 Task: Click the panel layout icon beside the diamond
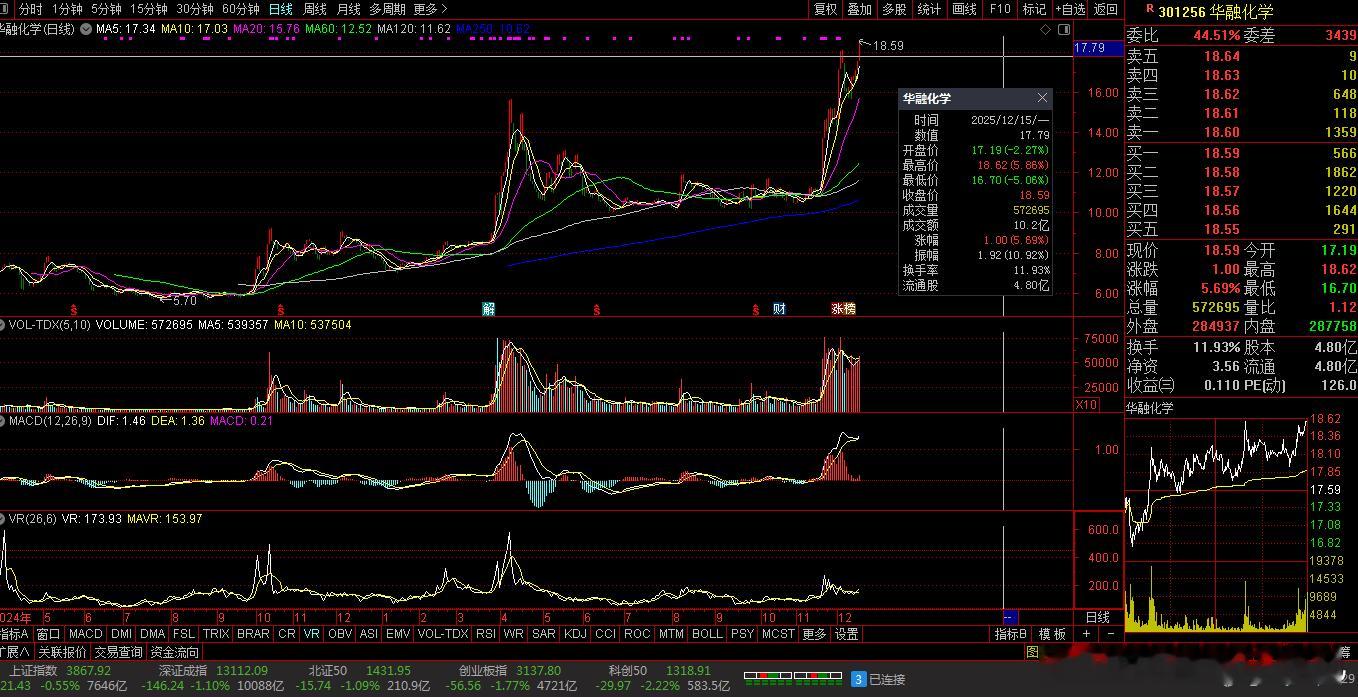click(1062, 30)
